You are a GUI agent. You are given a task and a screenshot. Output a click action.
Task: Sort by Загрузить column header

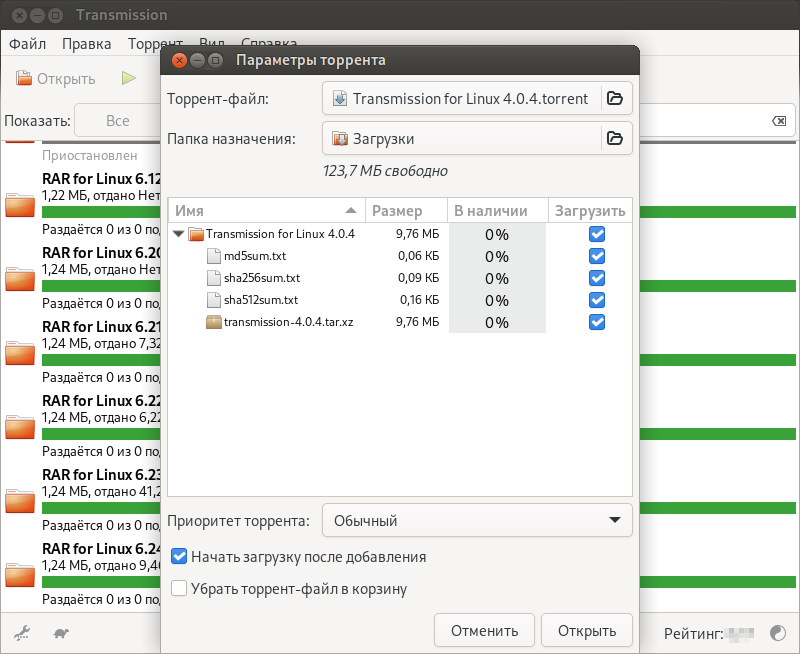590,211
